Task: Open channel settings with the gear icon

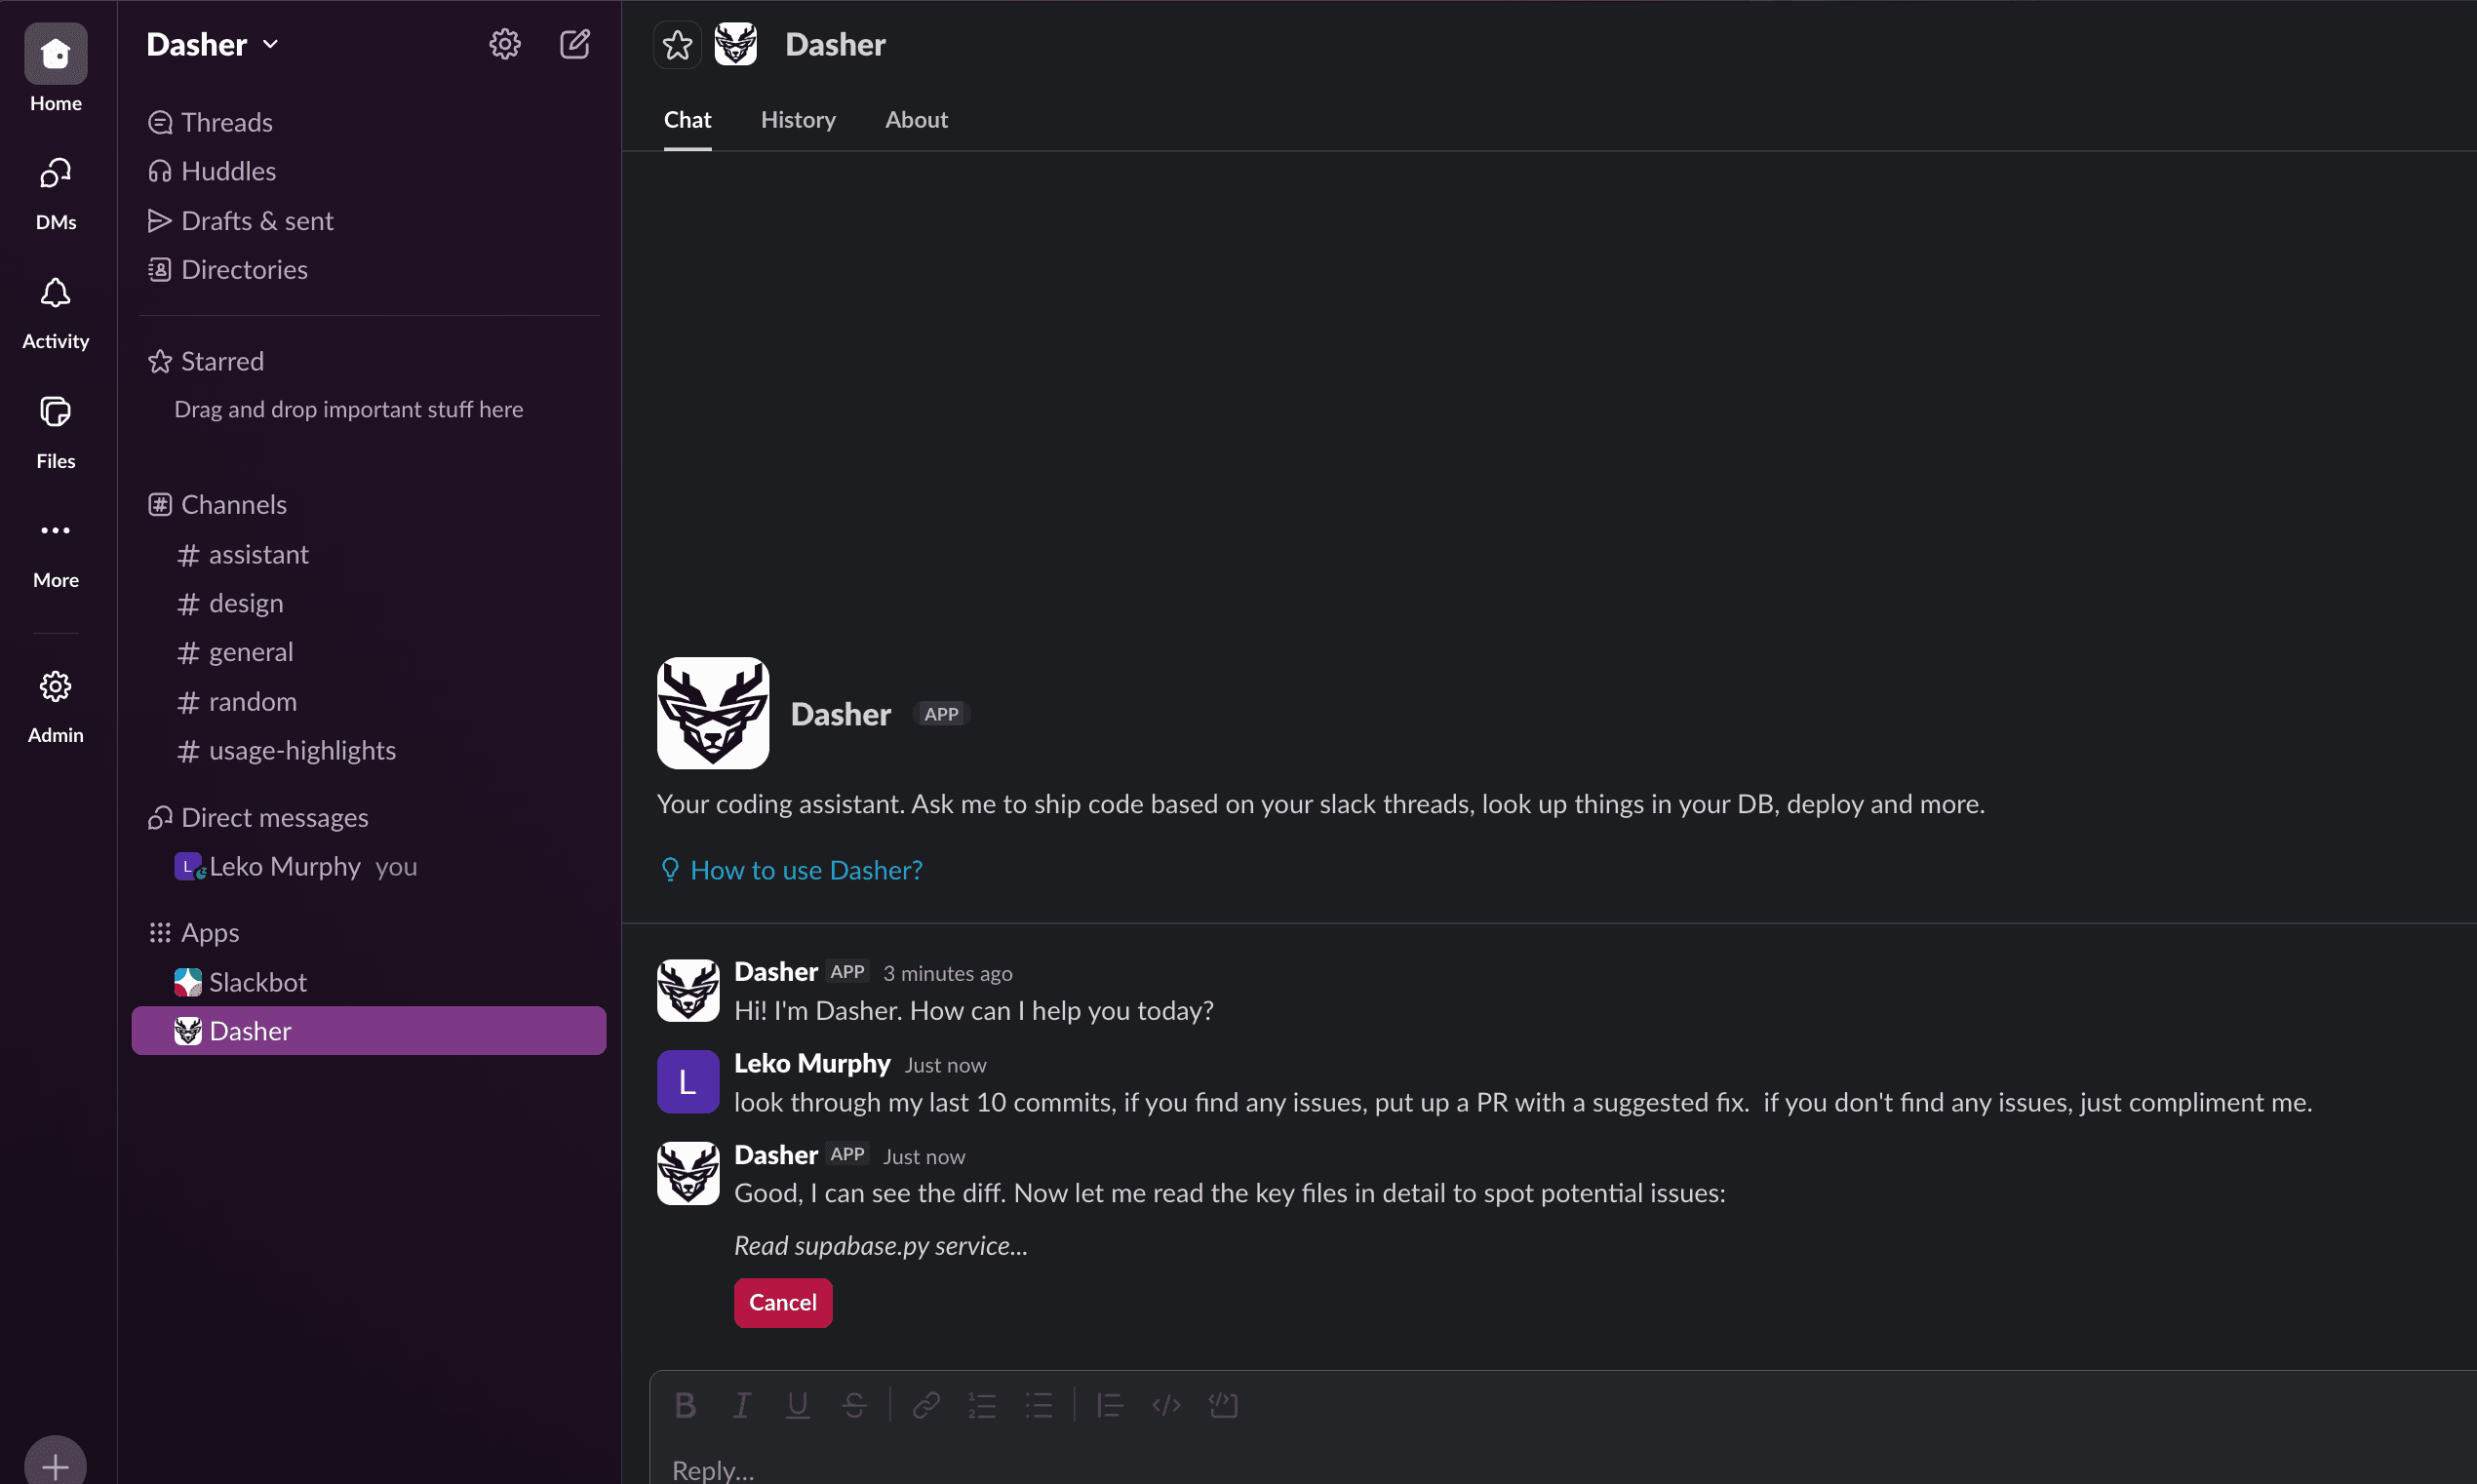Action: [504, 44]
